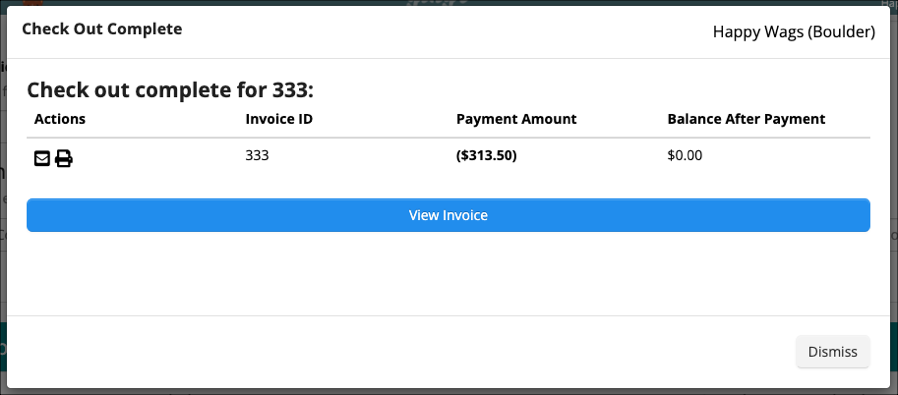Select the 'Check out complete for 333' heading

[171, 90]
